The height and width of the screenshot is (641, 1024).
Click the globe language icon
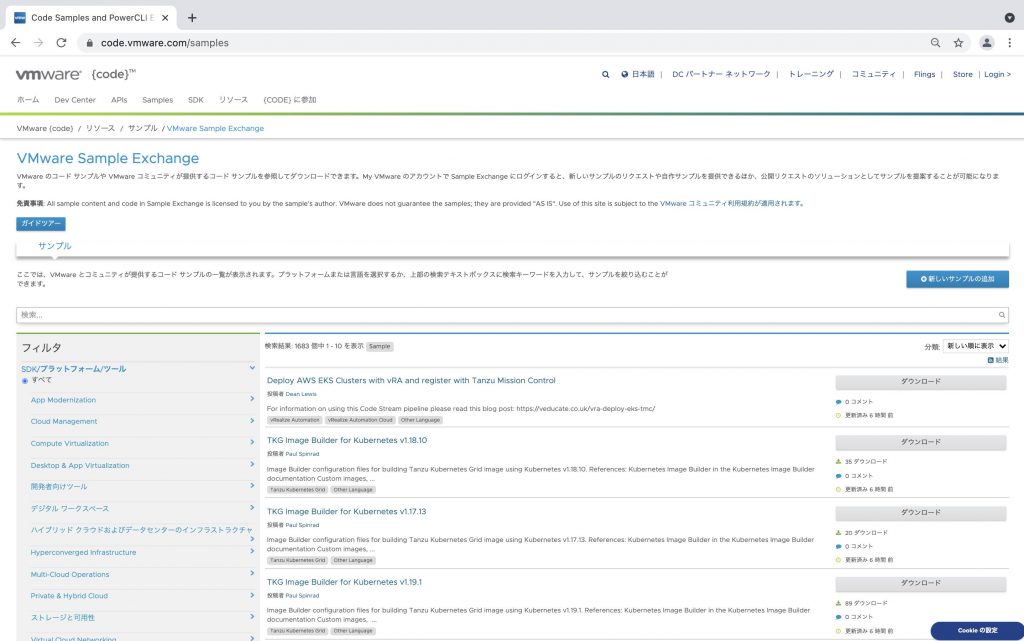pyautogui.click(x=625, y=74)
